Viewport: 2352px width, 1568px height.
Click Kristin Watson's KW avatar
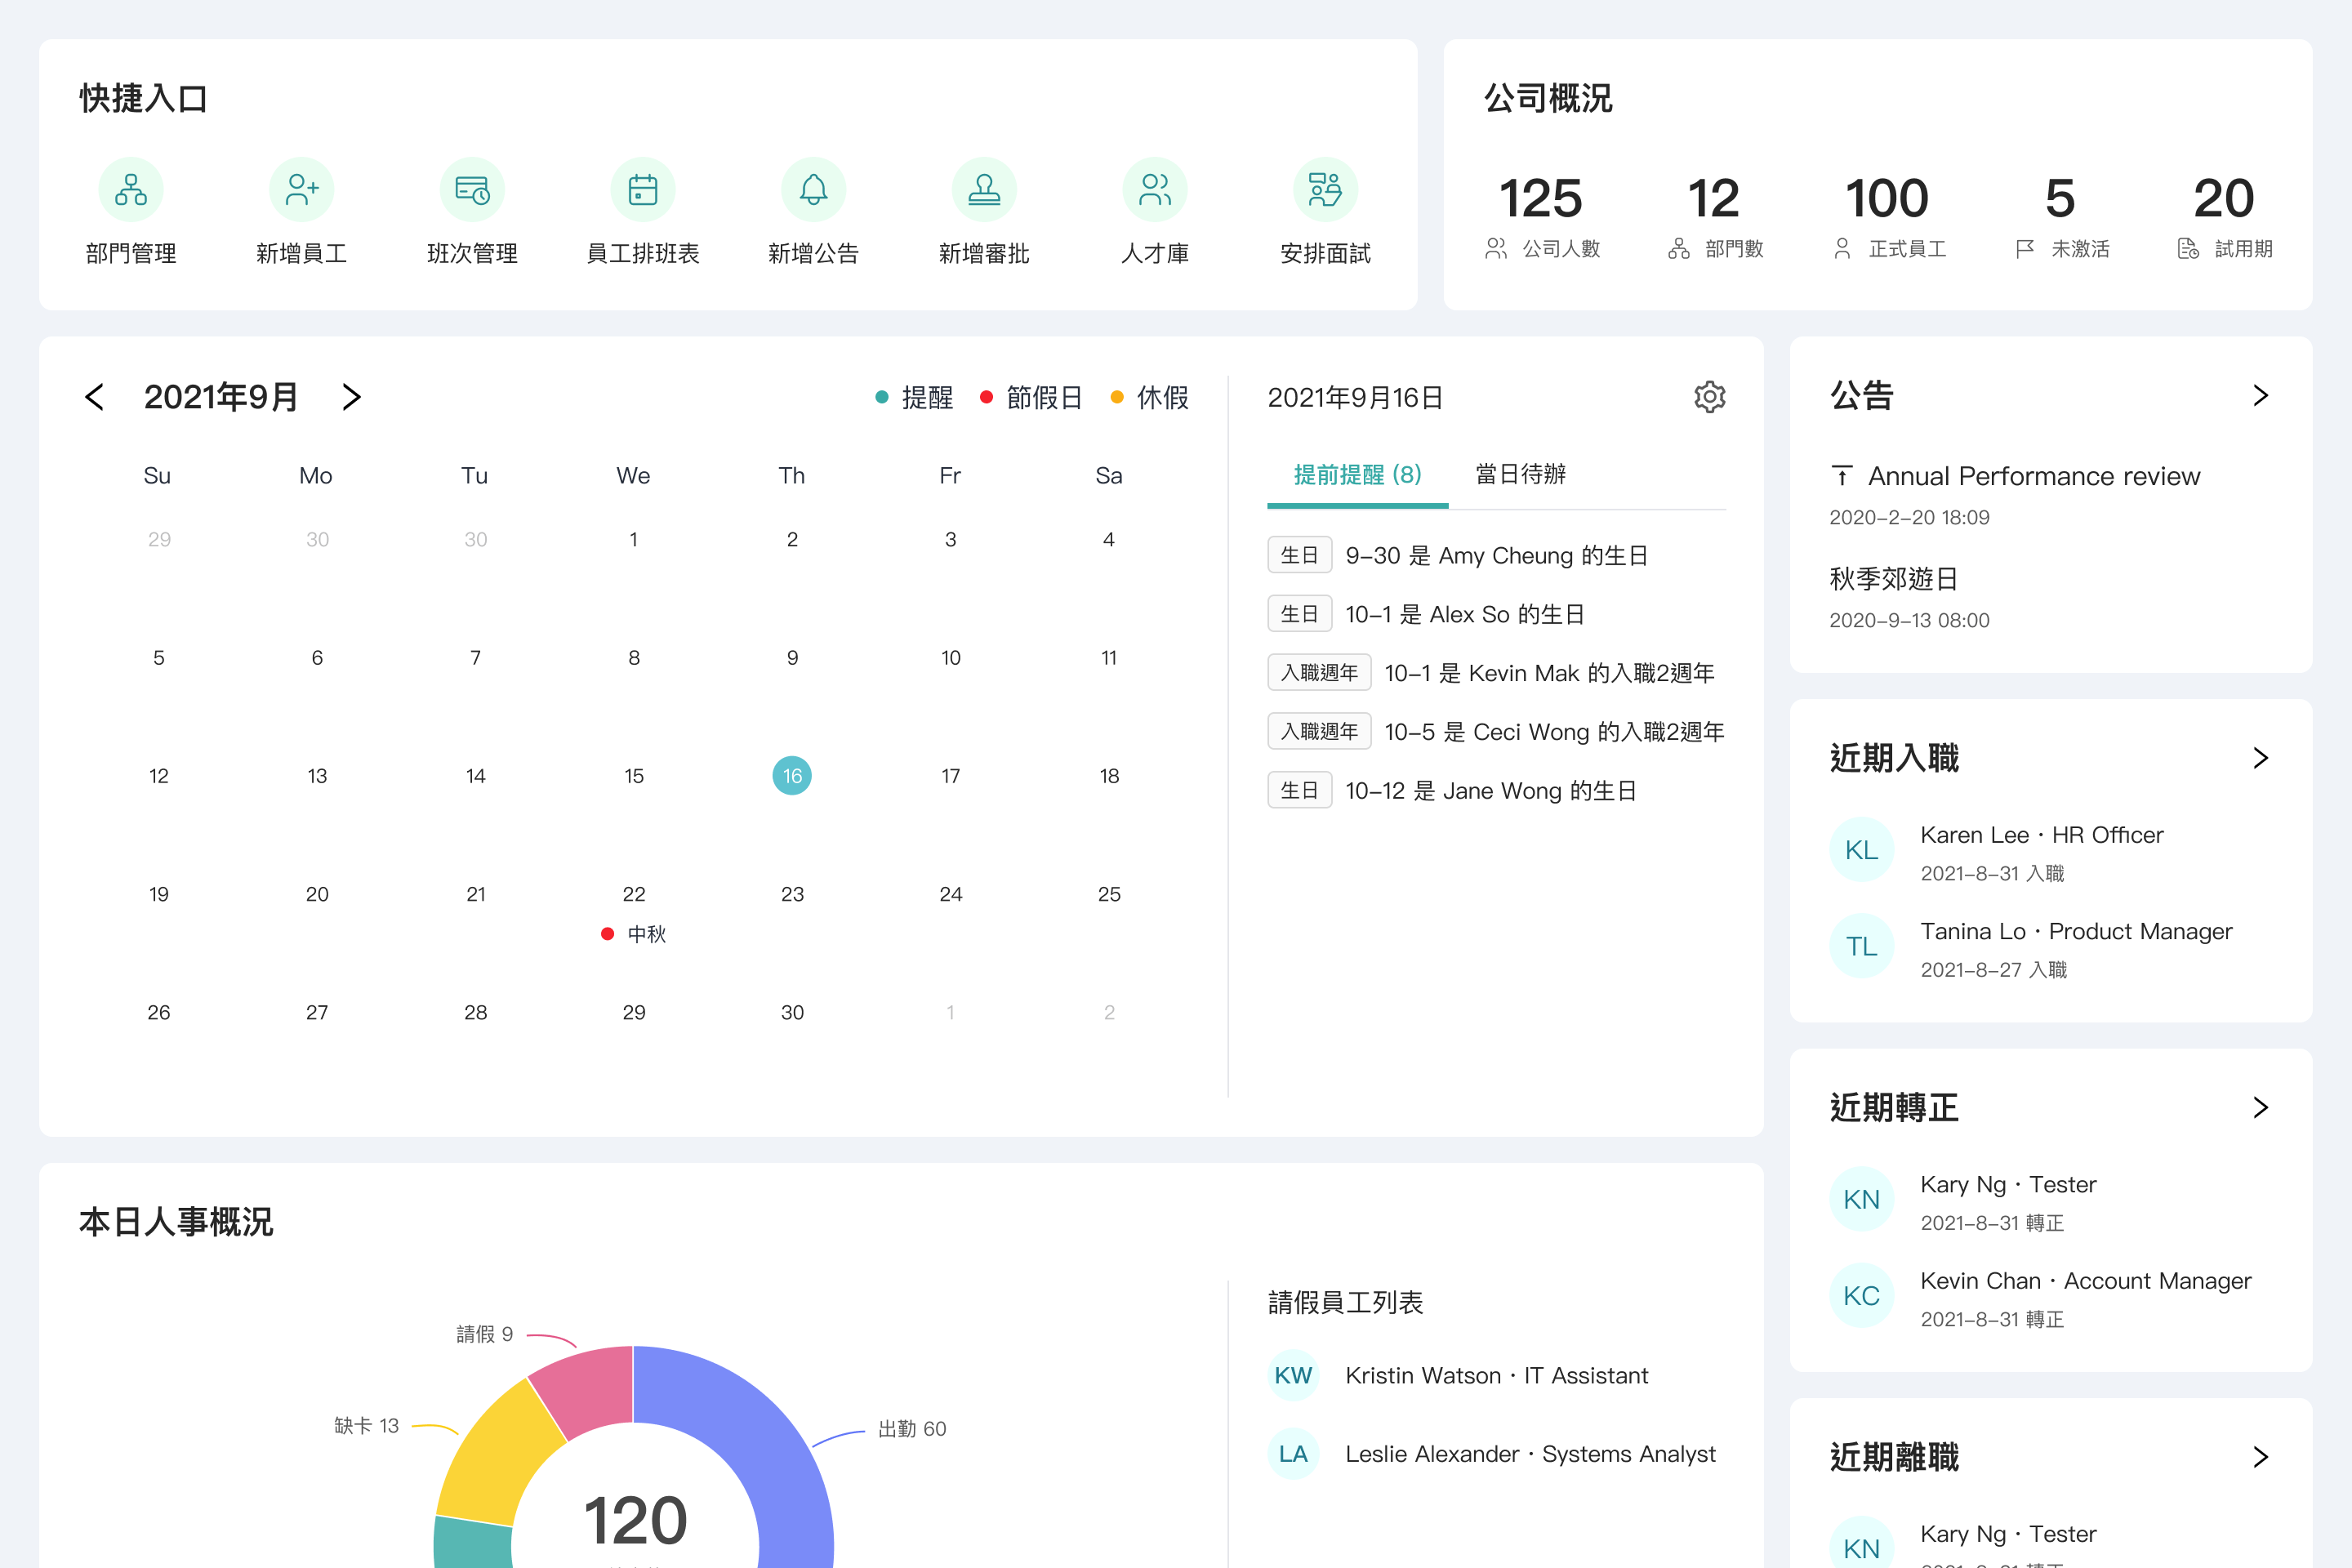click(1293, 1375)
